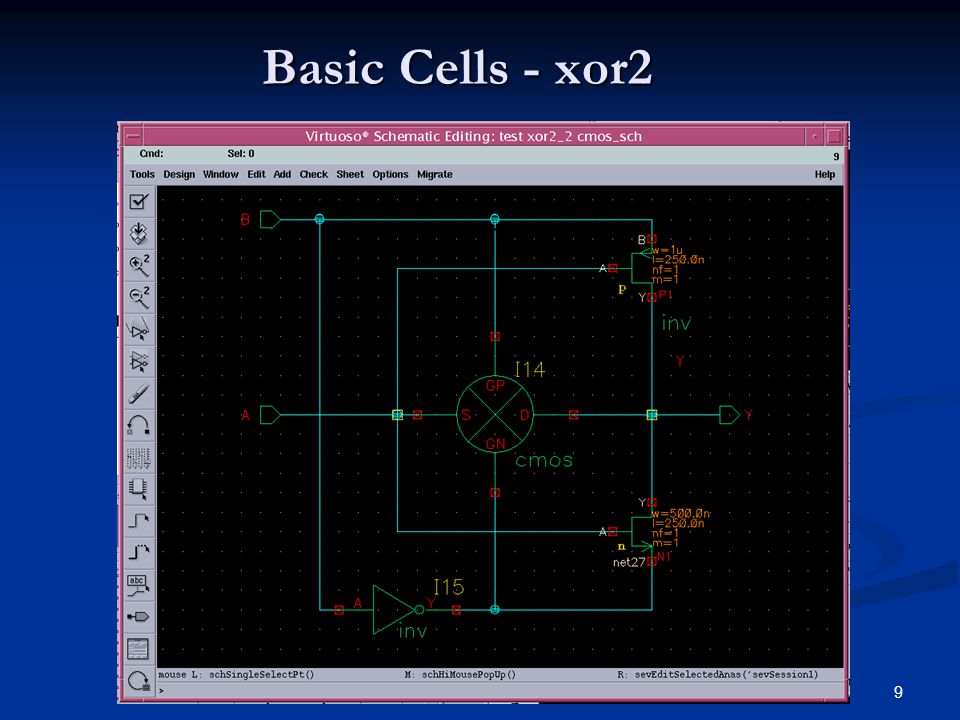Select the wide Wire tool
Screen dimensions: 960x720
click(x=139, y=553)
